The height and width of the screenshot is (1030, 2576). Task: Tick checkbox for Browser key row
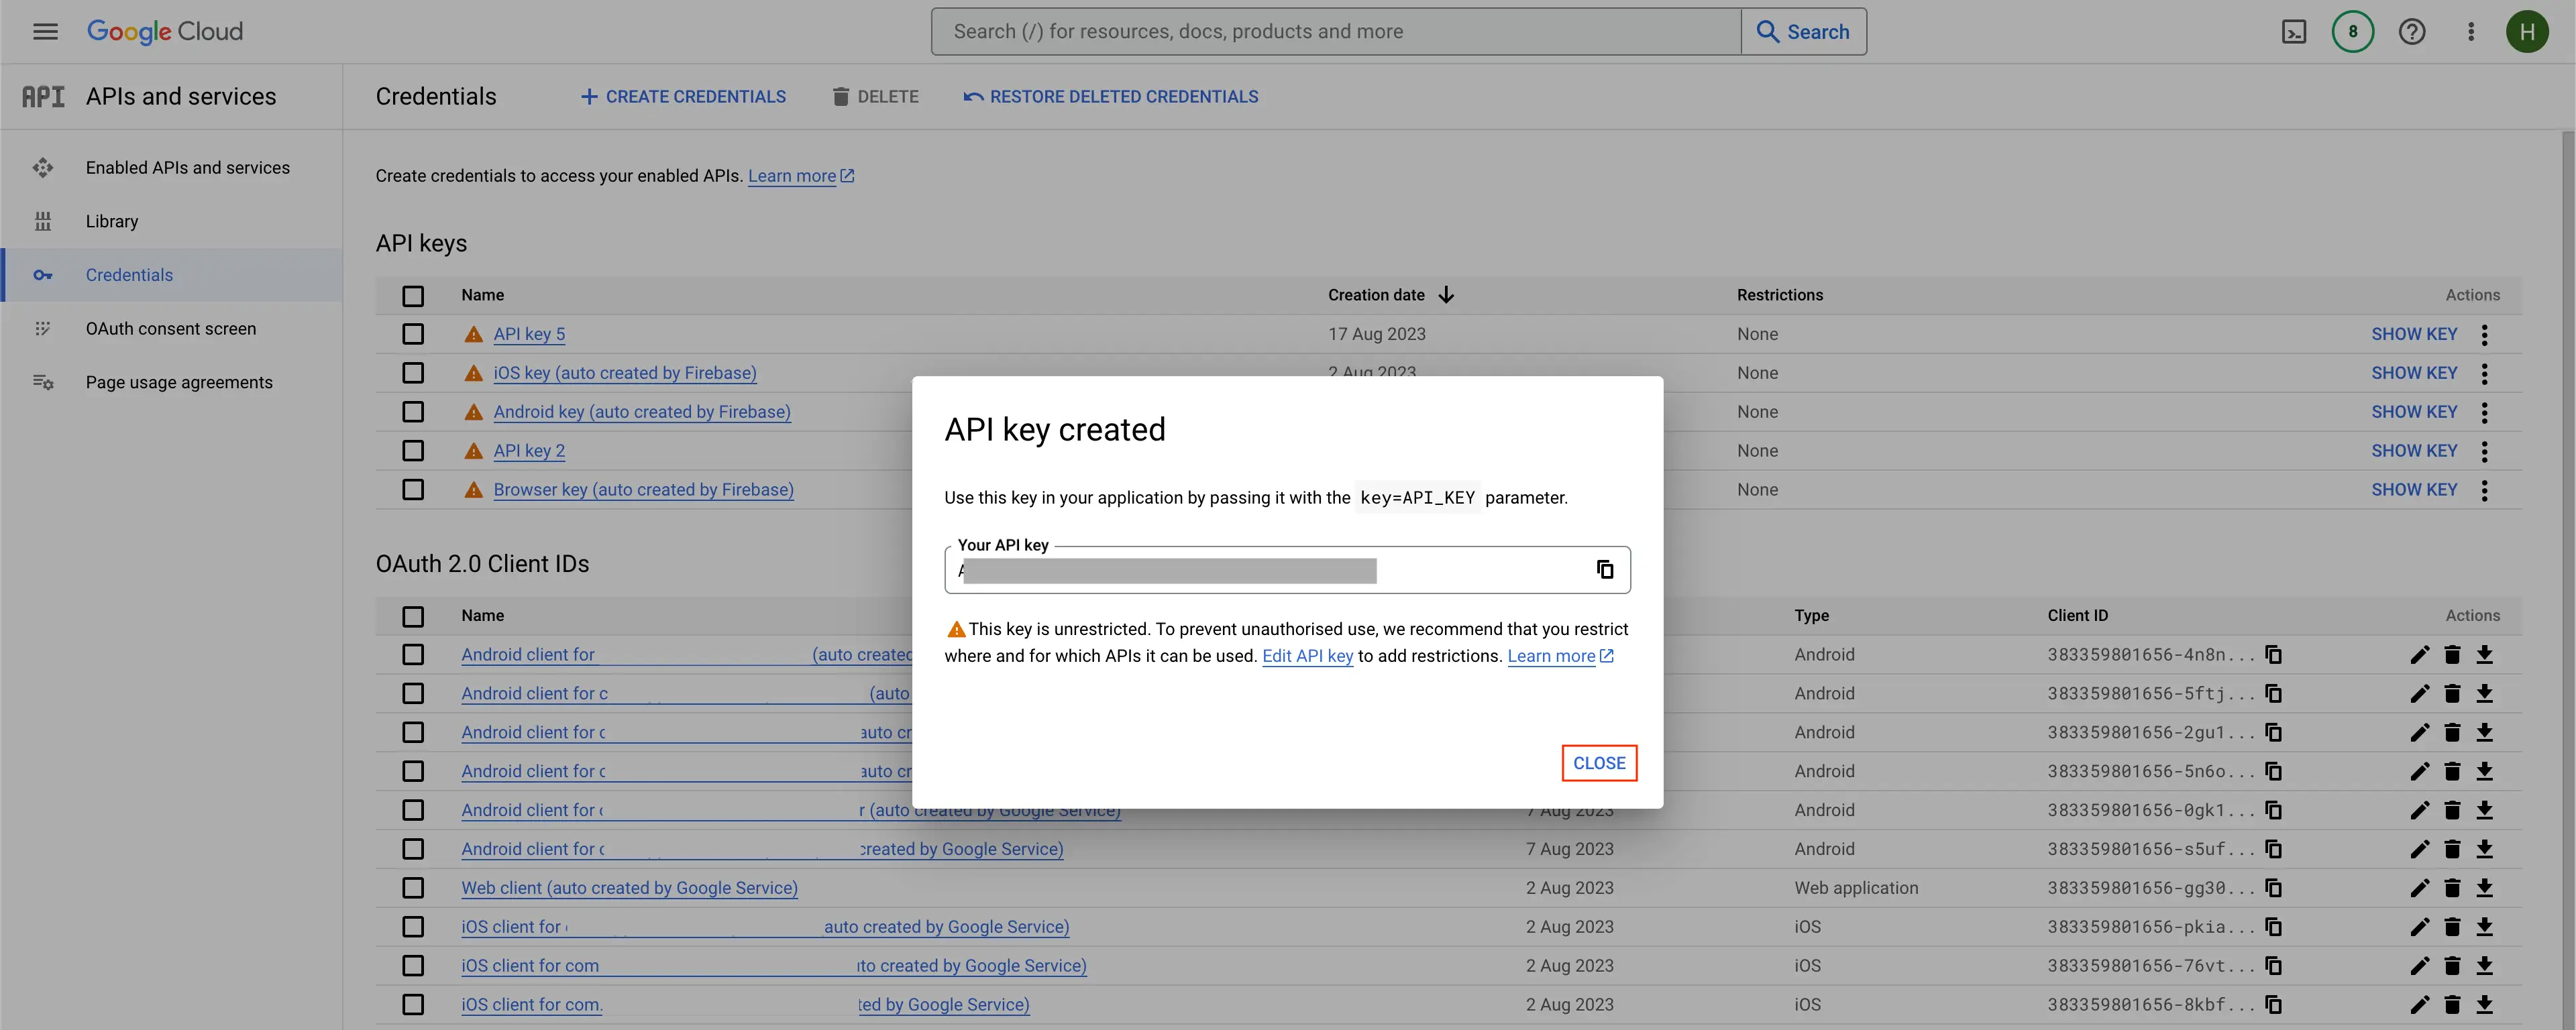413,490
